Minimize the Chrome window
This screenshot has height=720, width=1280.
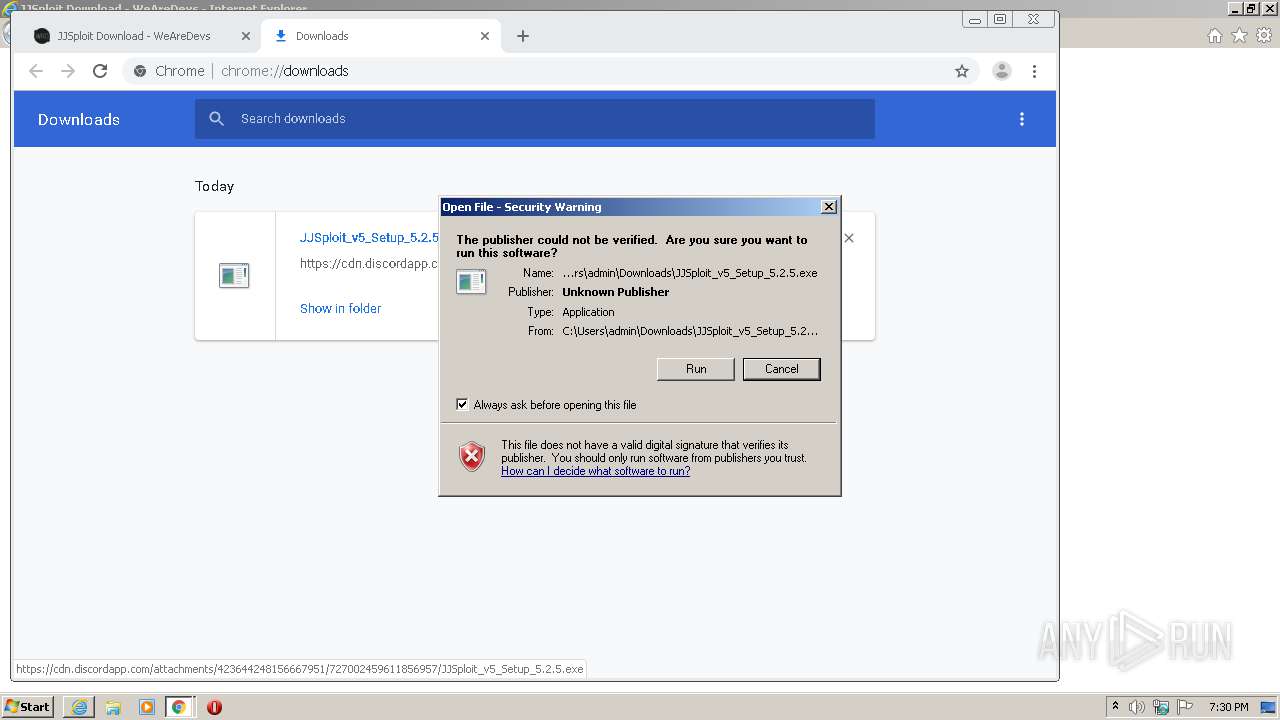(x=975, y=19)
